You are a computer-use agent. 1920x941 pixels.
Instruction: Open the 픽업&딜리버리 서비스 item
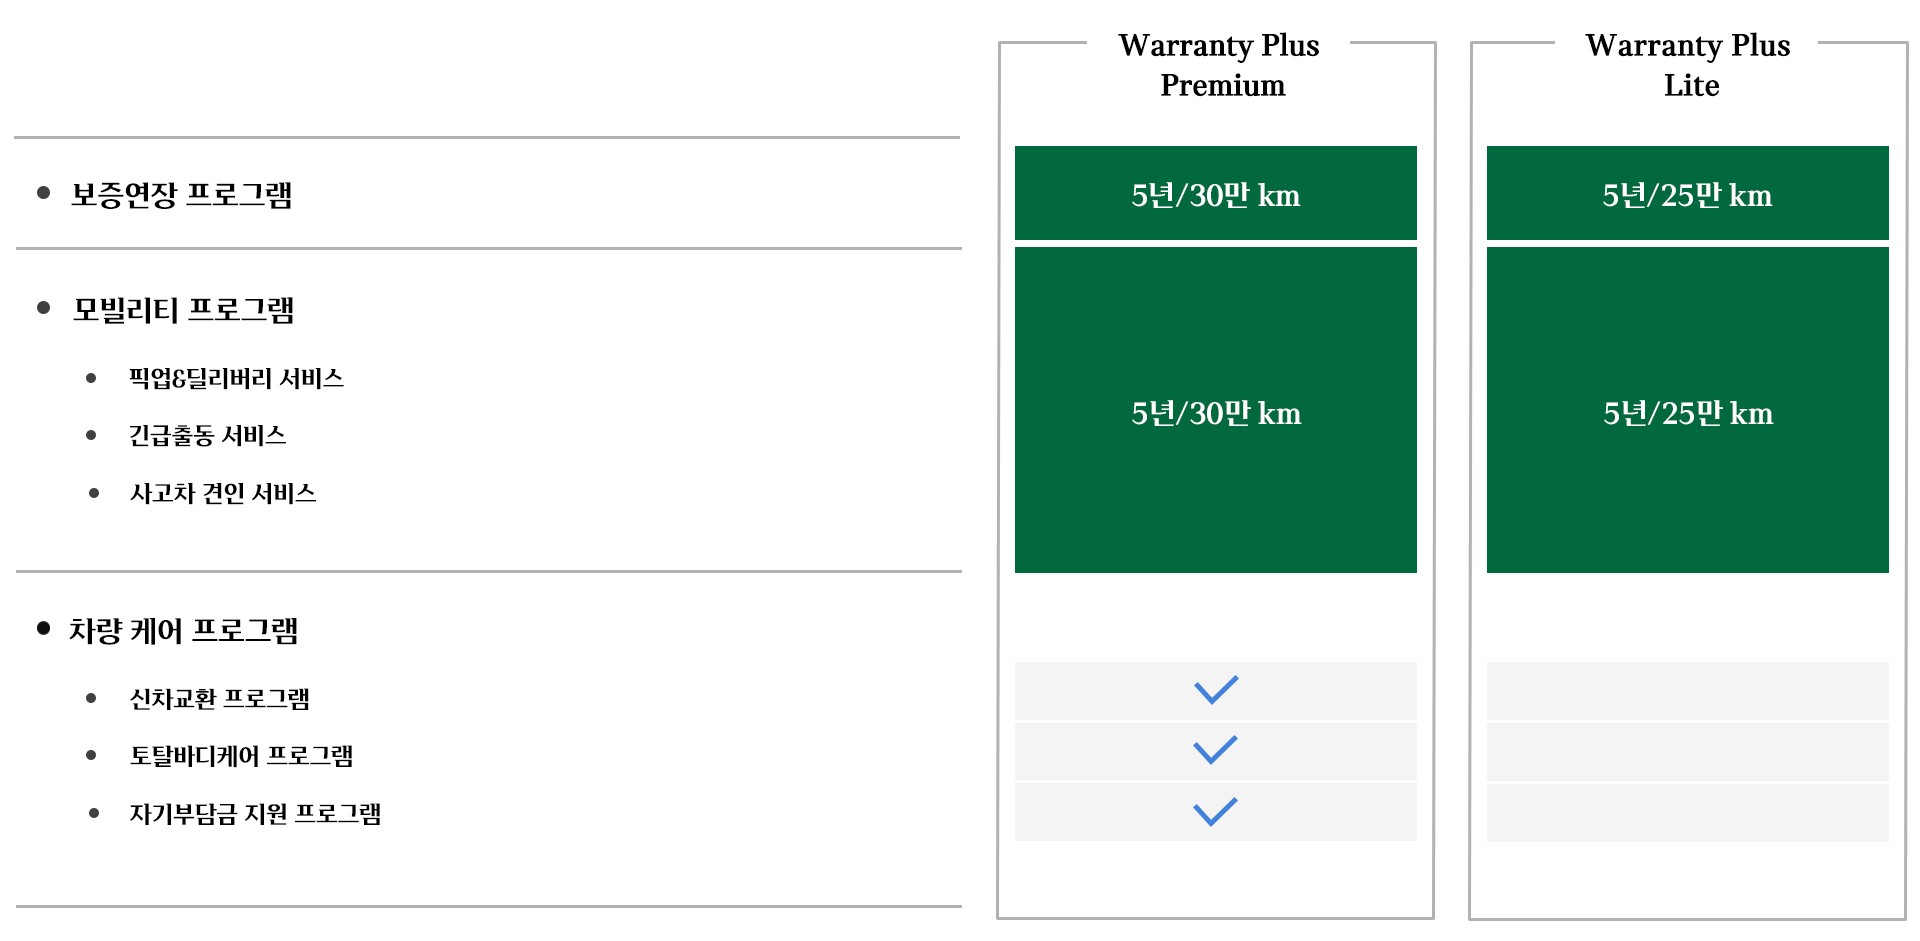click(236, 378)
